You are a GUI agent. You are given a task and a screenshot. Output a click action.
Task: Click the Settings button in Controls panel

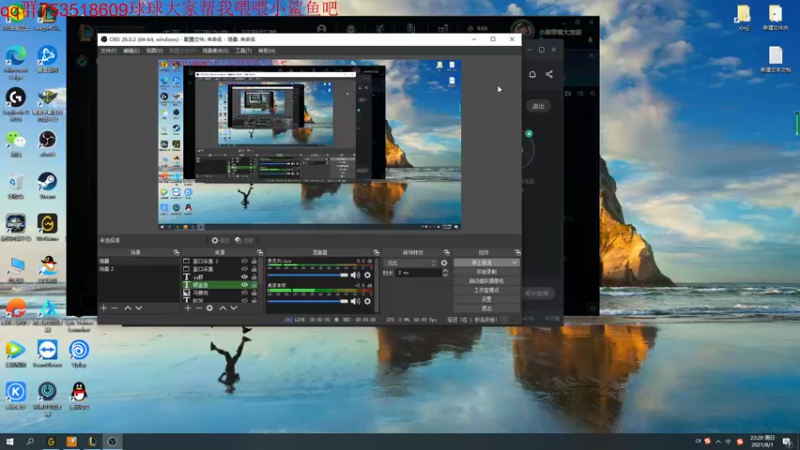coord(486,299)
